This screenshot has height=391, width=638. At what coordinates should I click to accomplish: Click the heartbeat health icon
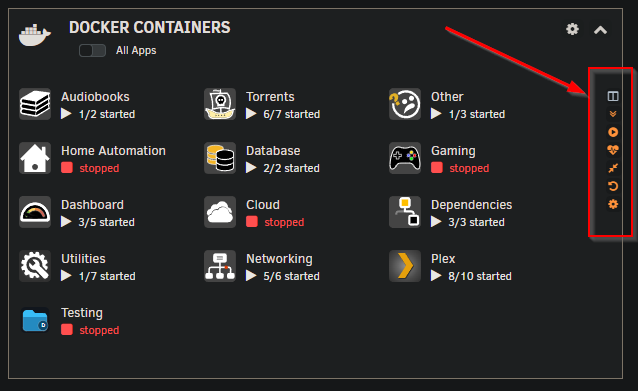(613, 150)
